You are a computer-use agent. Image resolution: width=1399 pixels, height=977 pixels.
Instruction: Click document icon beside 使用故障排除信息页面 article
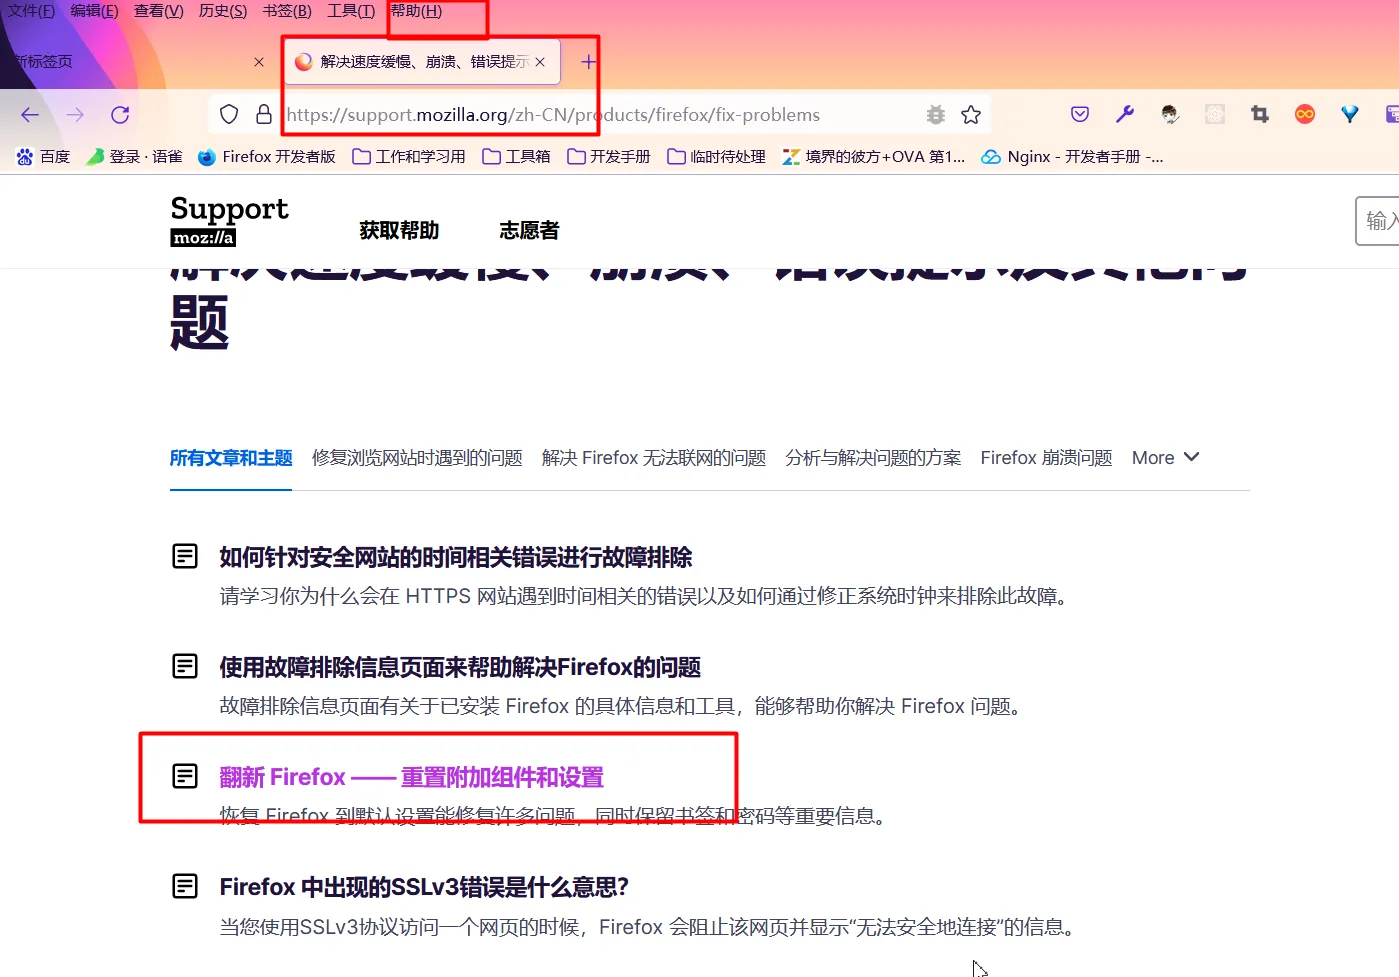pos(185,666)
